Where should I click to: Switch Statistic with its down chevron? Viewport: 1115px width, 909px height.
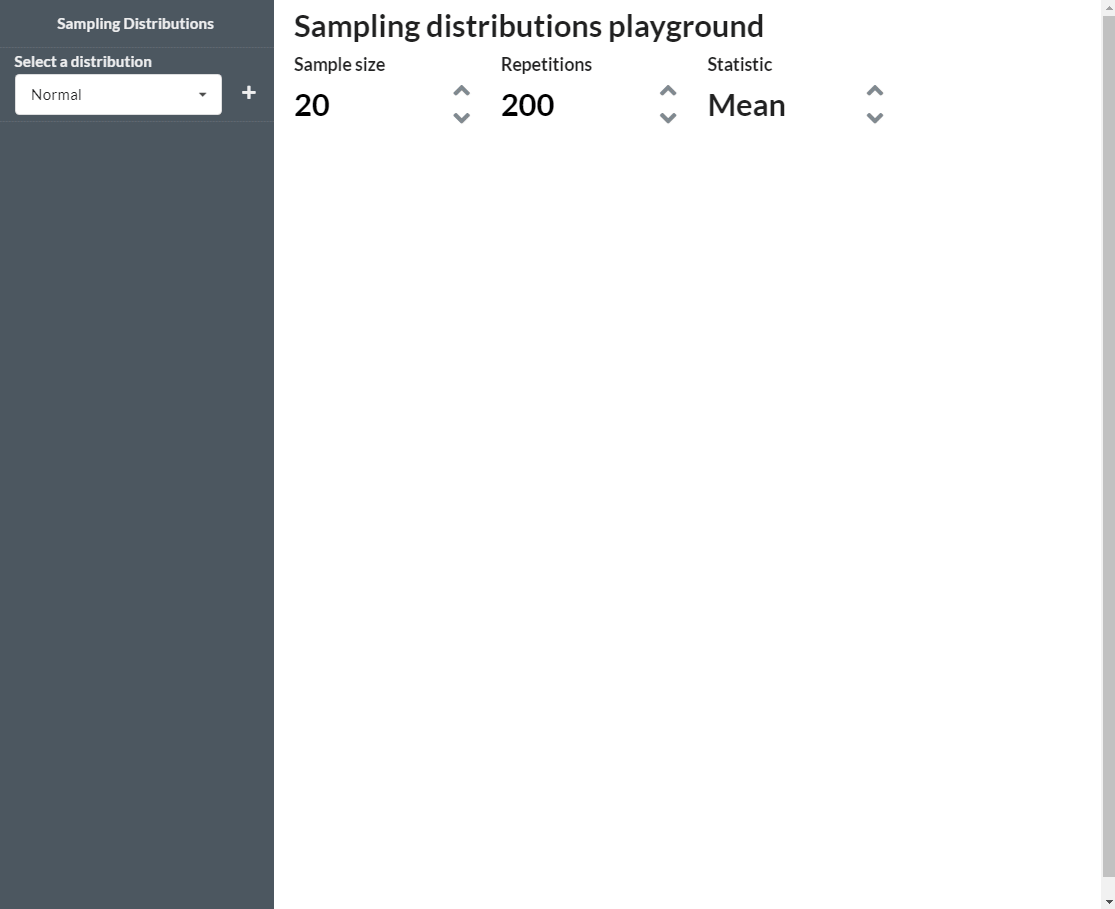[x=874, y=118]
